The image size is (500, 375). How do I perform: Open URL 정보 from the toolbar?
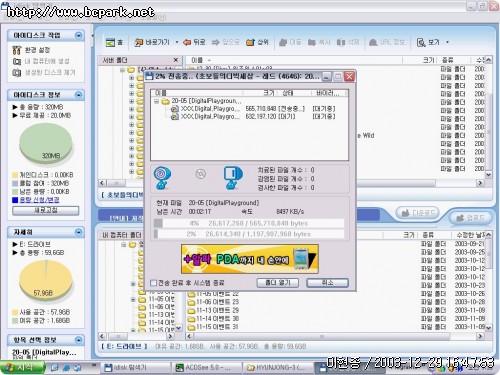tap(387, 42)
